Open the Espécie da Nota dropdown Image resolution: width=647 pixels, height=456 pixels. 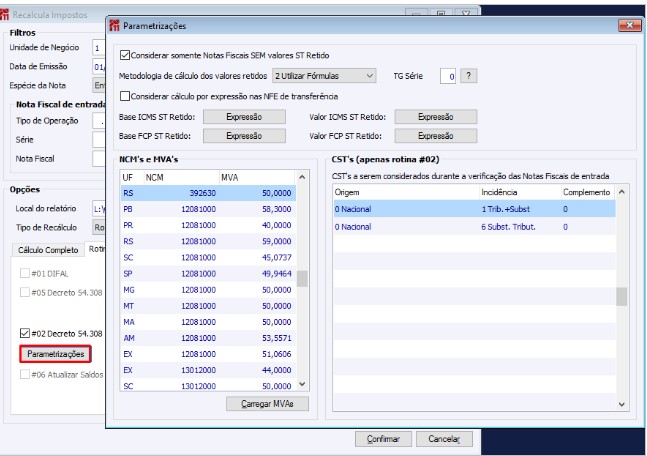click(99, 85)
